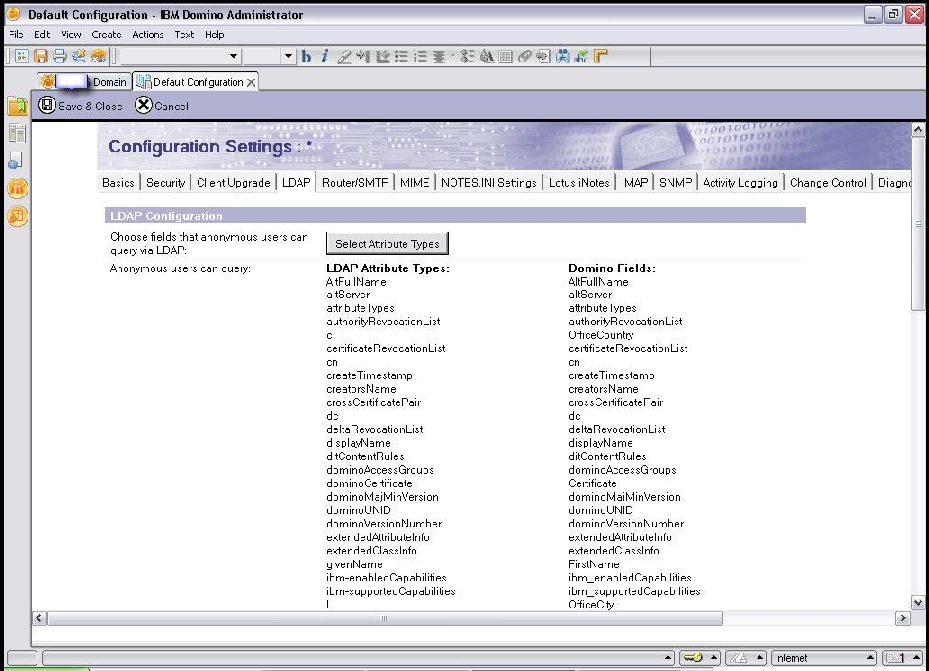929x671 pixels.
Task: Insert a table using the table icon
Action: click(x=505, y=56)
